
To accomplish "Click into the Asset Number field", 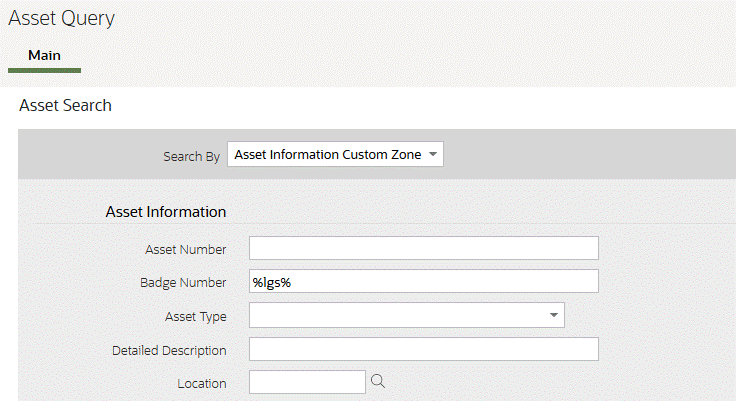I will coord(423,248).
